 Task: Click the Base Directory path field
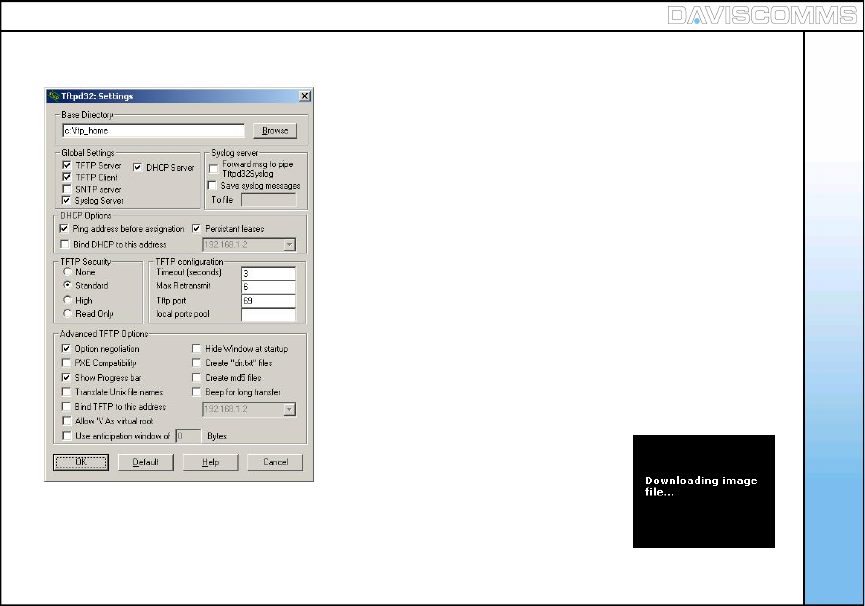click(152, 131)
